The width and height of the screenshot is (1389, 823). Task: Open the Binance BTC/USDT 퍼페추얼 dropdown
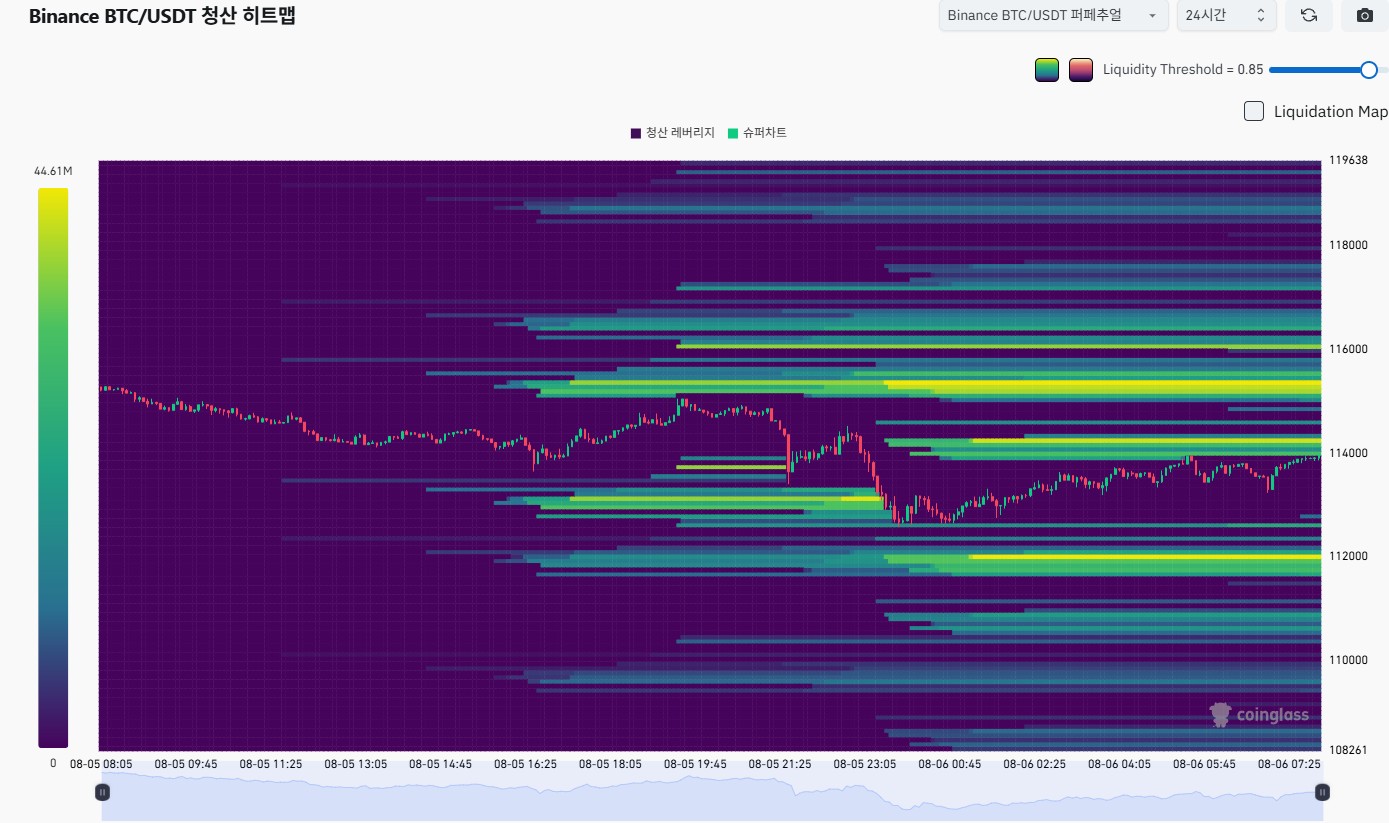(1053, 15)
